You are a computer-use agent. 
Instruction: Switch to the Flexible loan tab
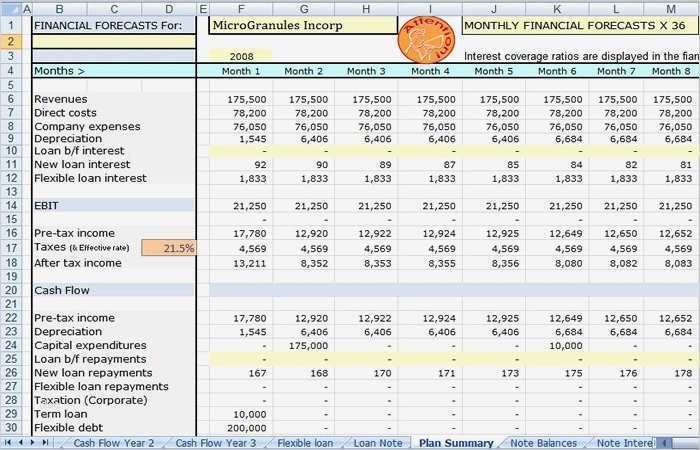coord(305,443)
